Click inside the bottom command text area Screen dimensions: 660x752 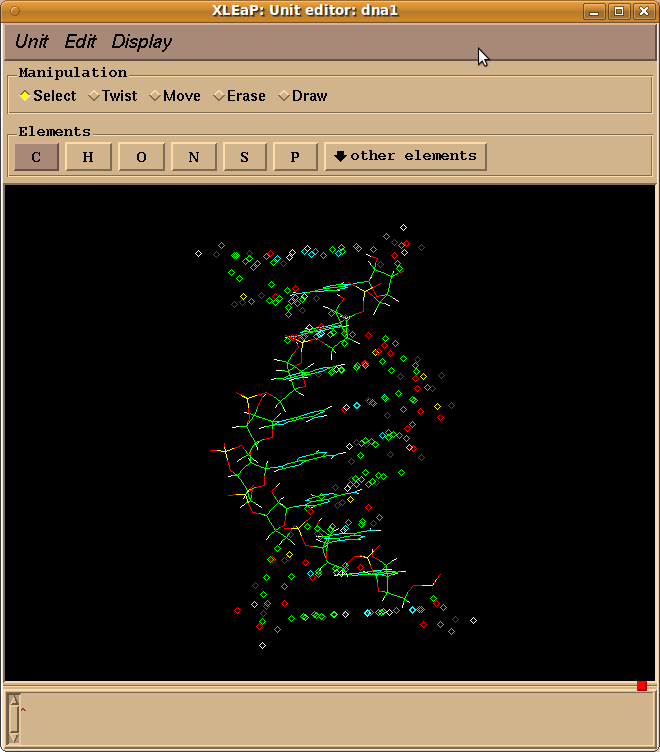[x=330, y=718]
